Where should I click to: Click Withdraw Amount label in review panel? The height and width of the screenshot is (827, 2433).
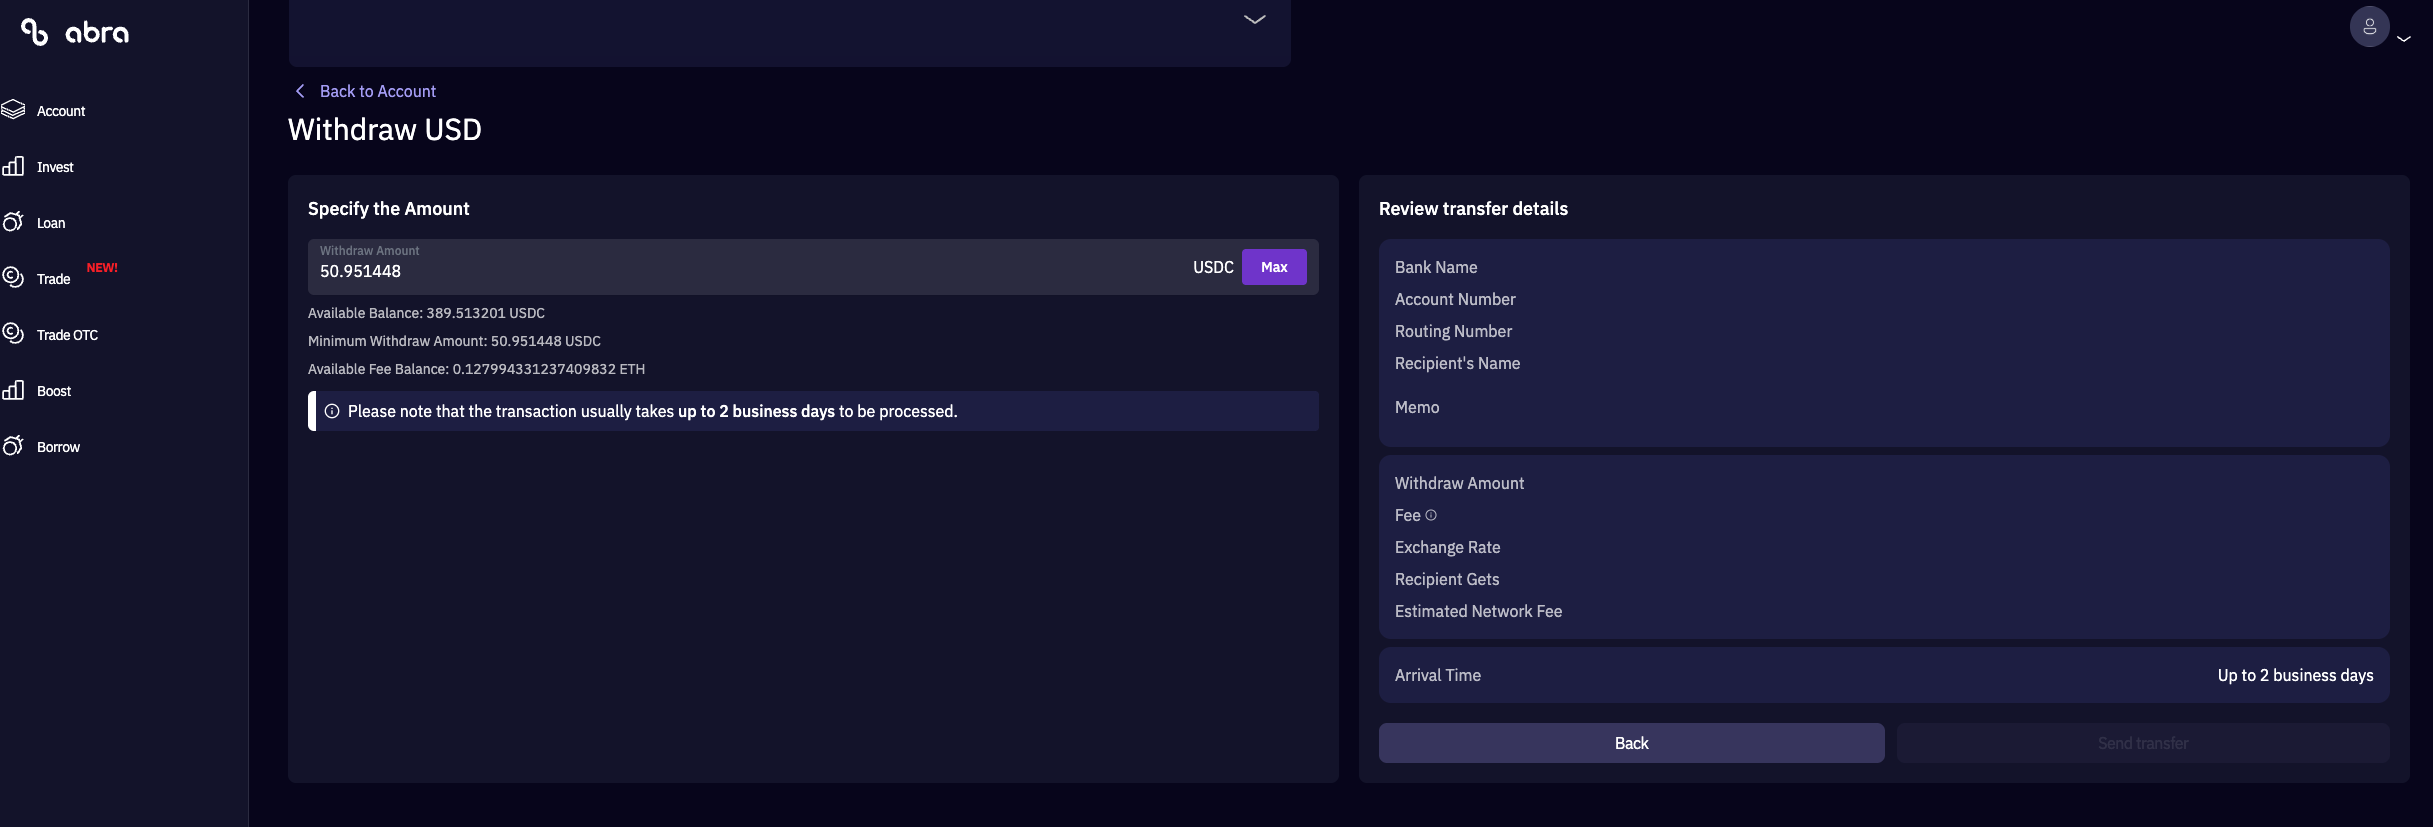point(1459,483)
